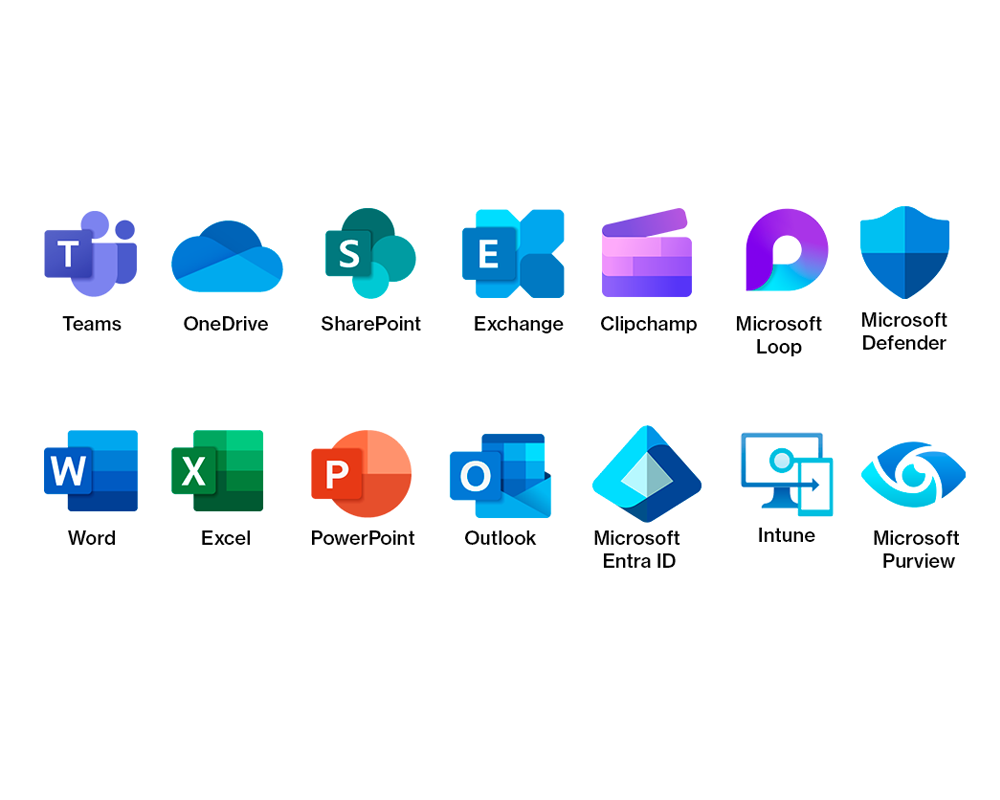Click the "Outlook" text label
The width and height of the screenshot is (1000, 800).
[500, 538]
